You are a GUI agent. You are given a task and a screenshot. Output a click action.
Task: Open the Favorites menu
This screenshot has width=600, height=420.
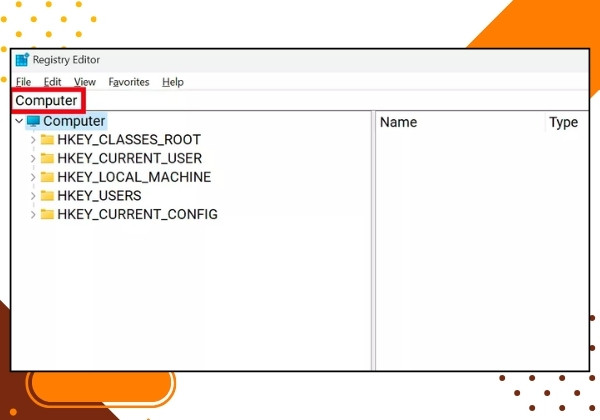click(x=129, y=82)
